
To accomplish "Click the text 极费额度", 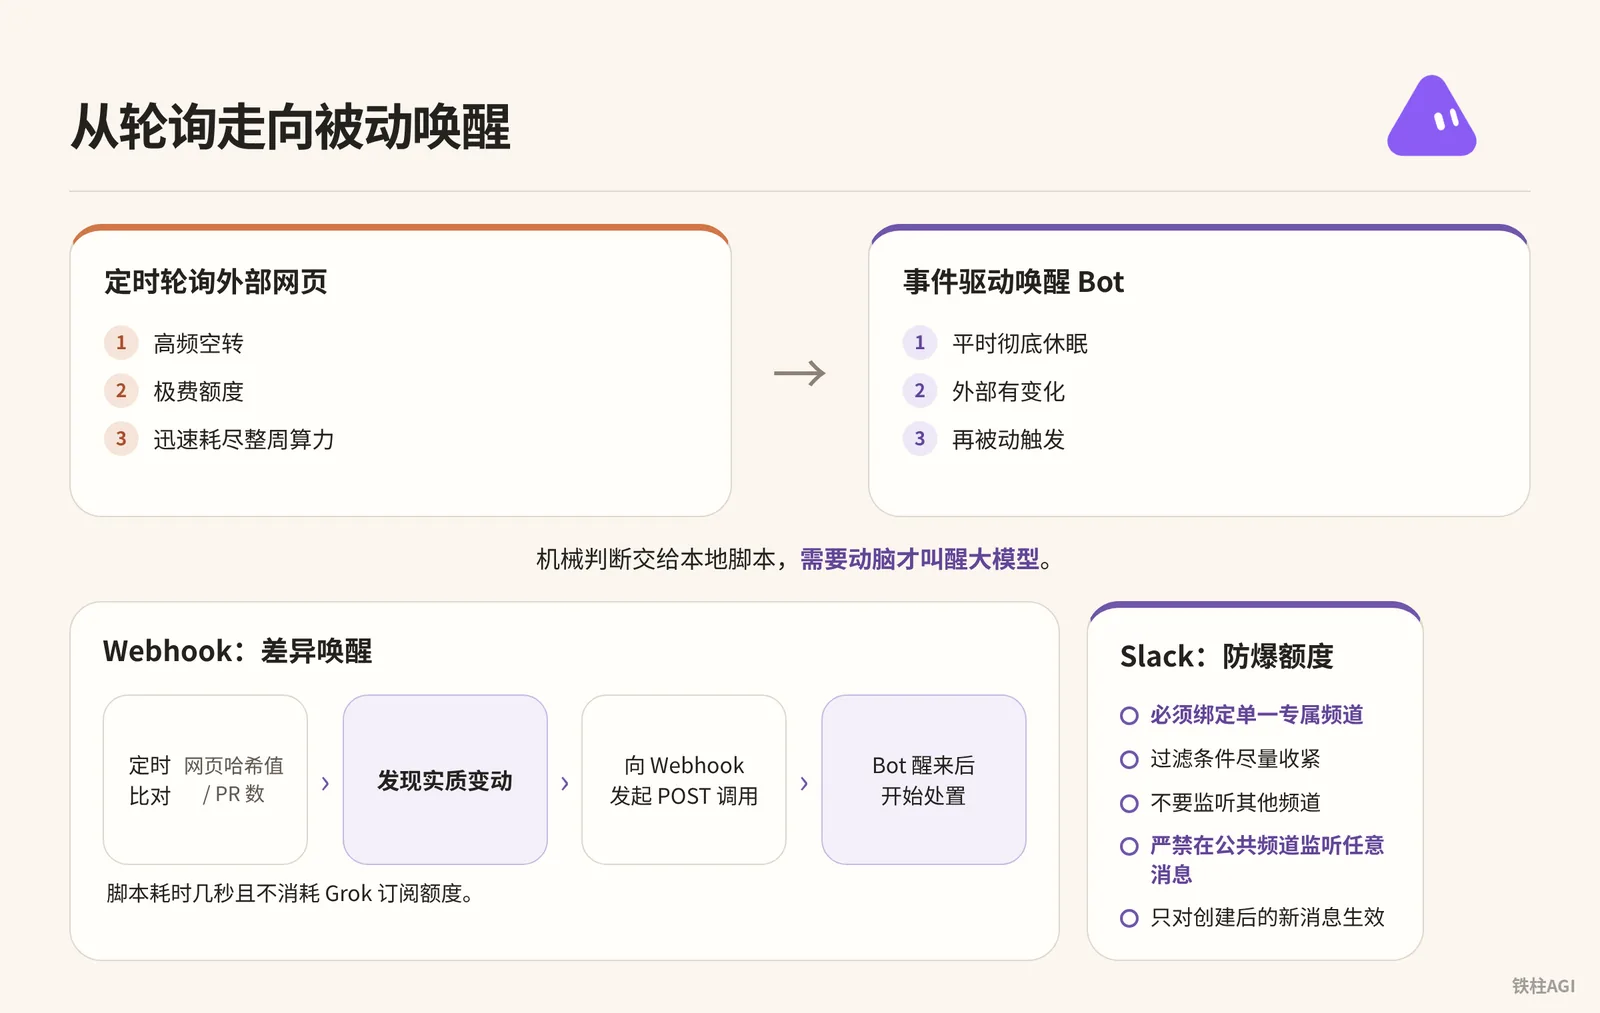I will pyautogui.click(x=198, y=392).
